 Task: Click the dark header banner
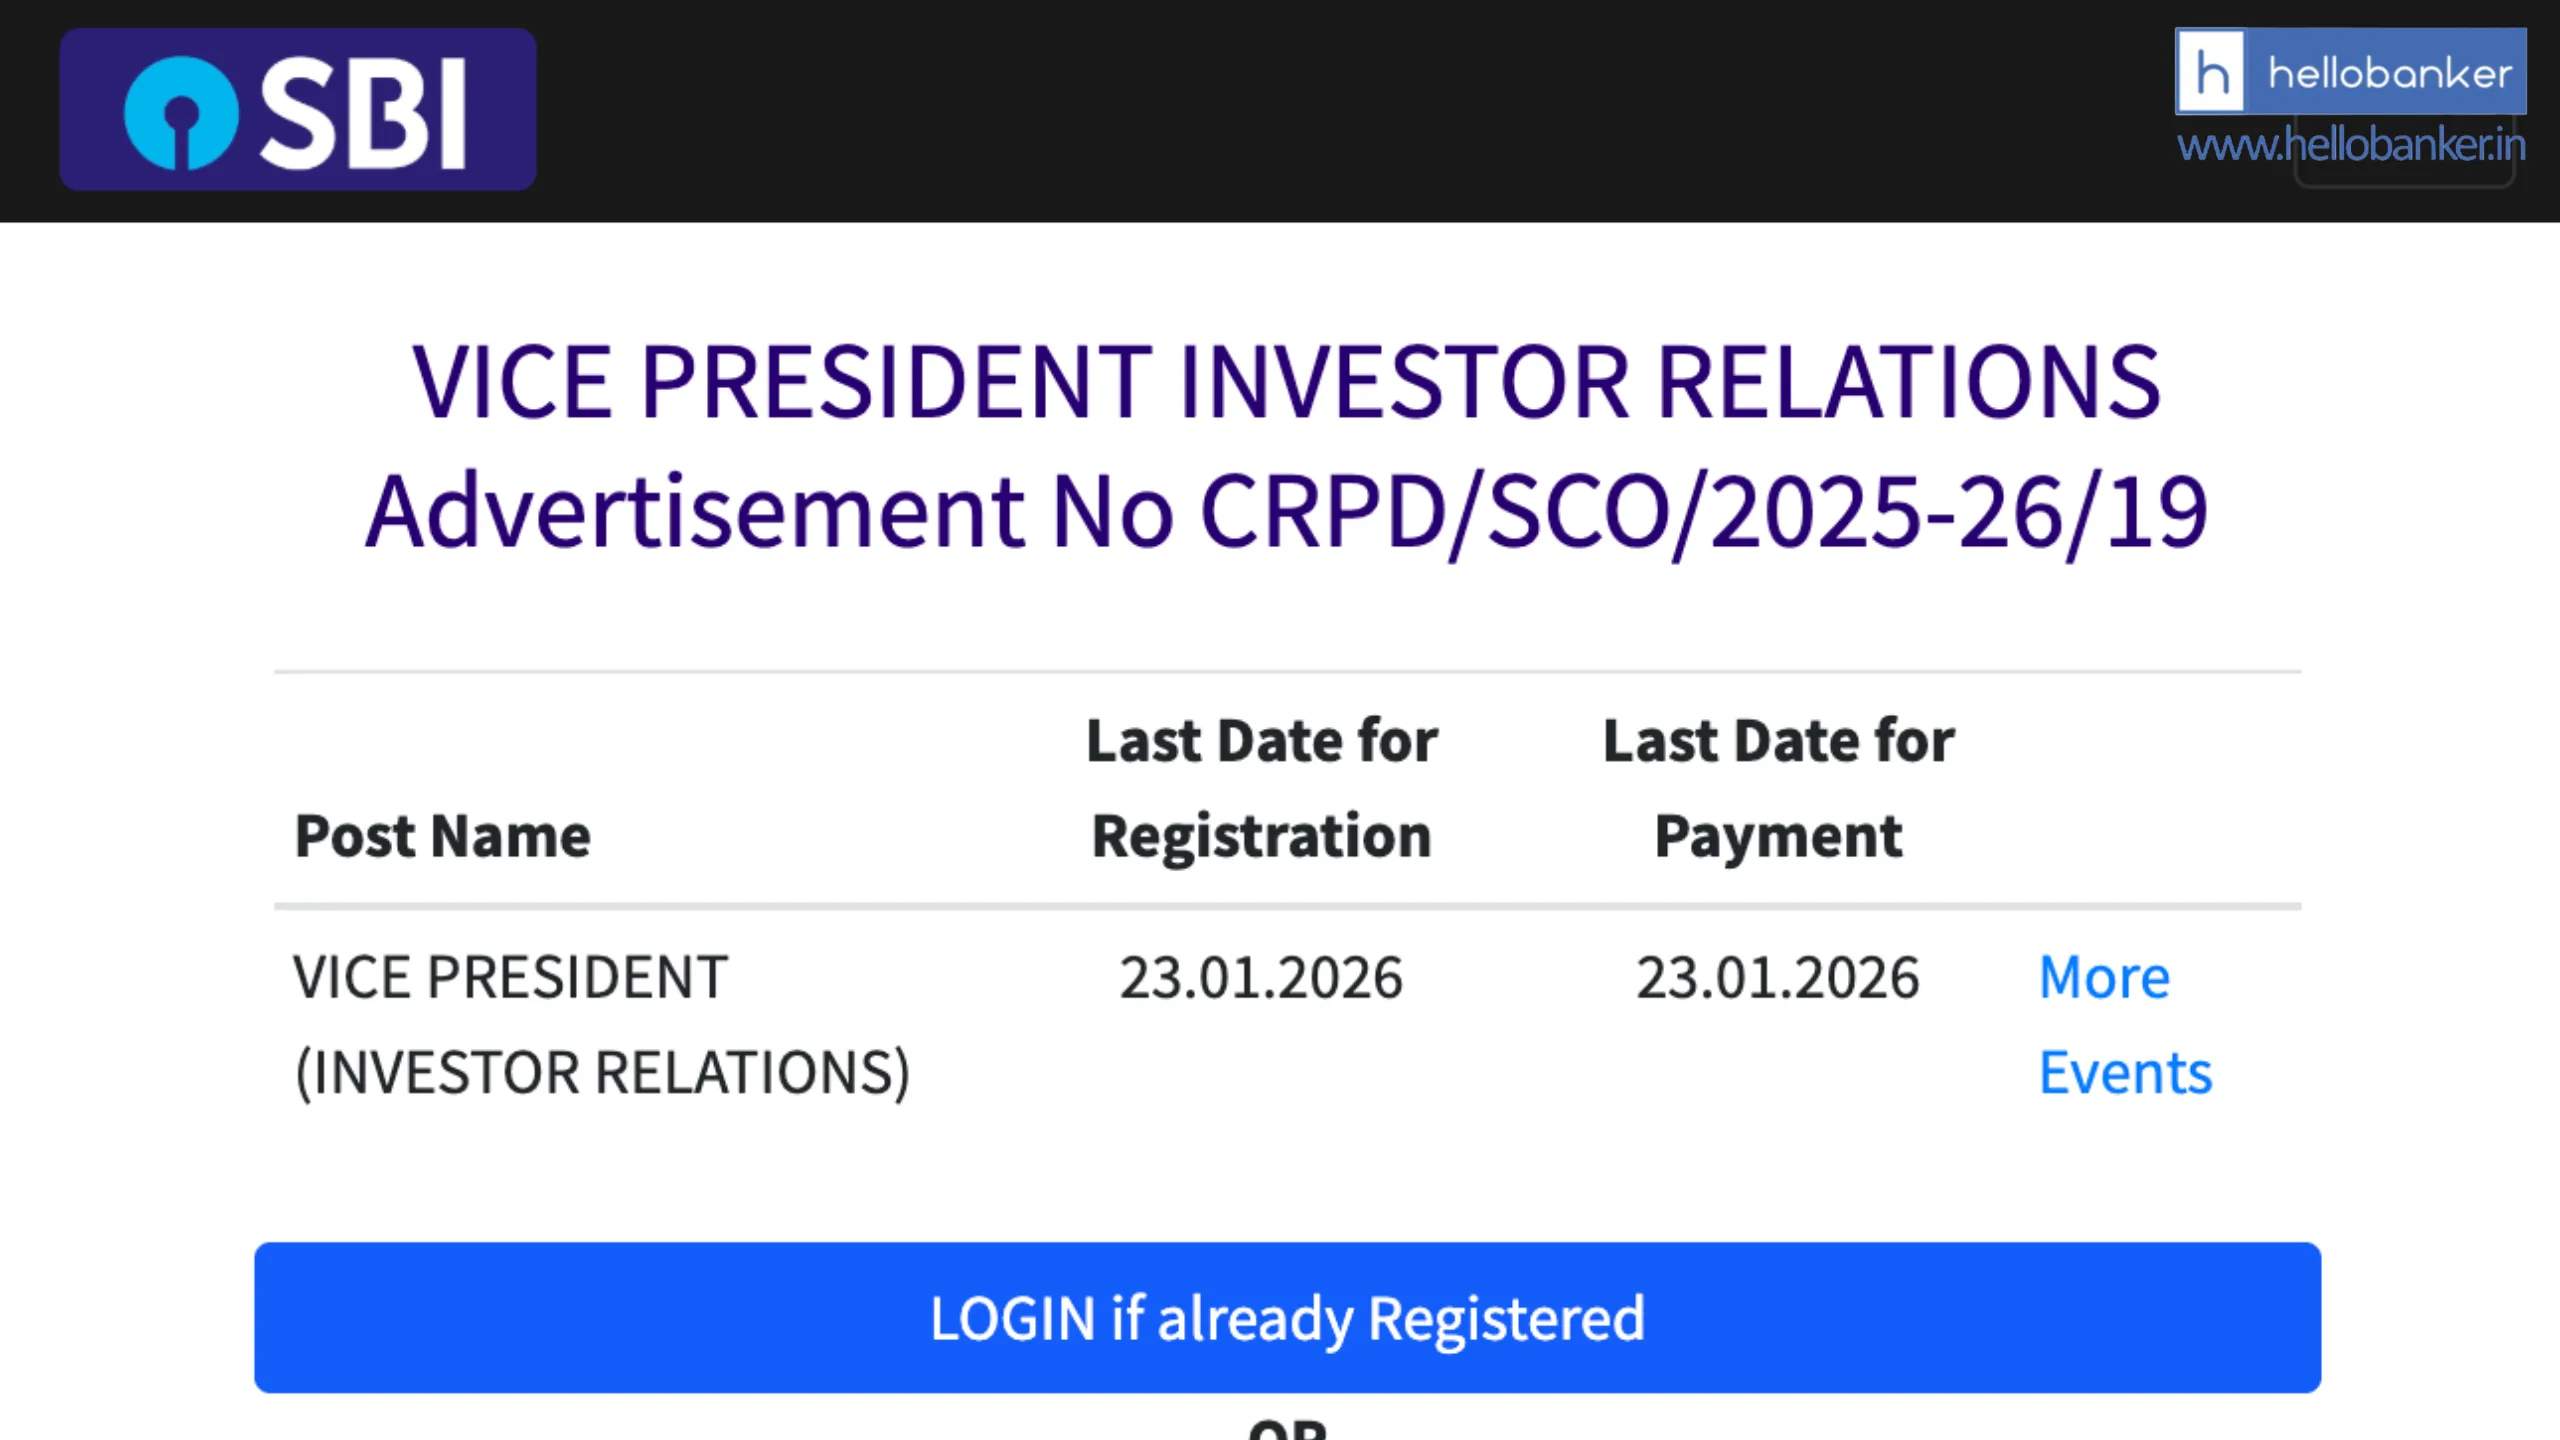coord(1280,110)
